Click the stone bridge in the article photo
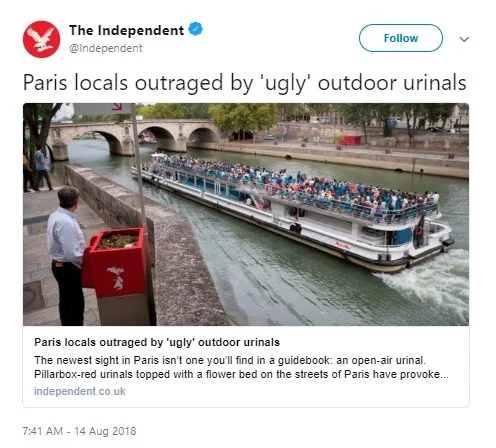 pos(133,137)
